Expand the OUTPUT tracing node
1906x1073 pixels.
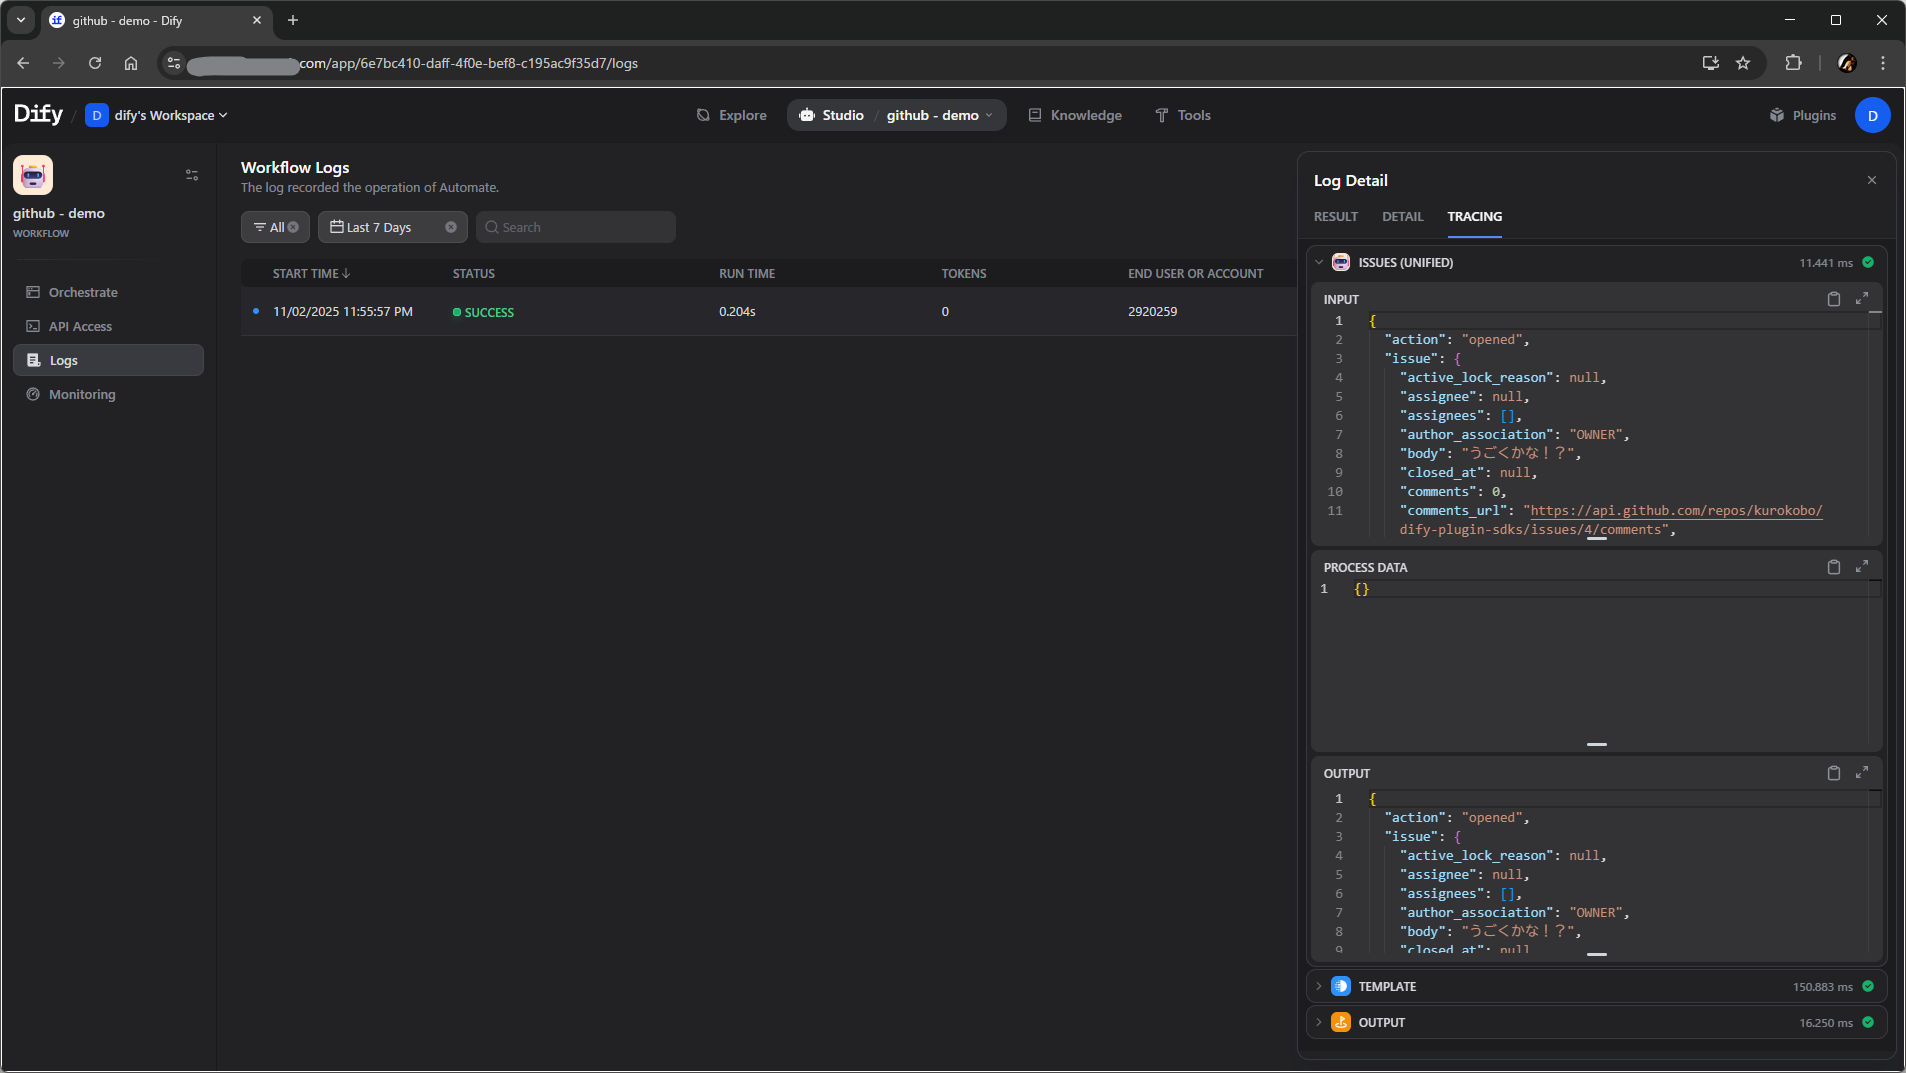click(x=1319, y=1022)
